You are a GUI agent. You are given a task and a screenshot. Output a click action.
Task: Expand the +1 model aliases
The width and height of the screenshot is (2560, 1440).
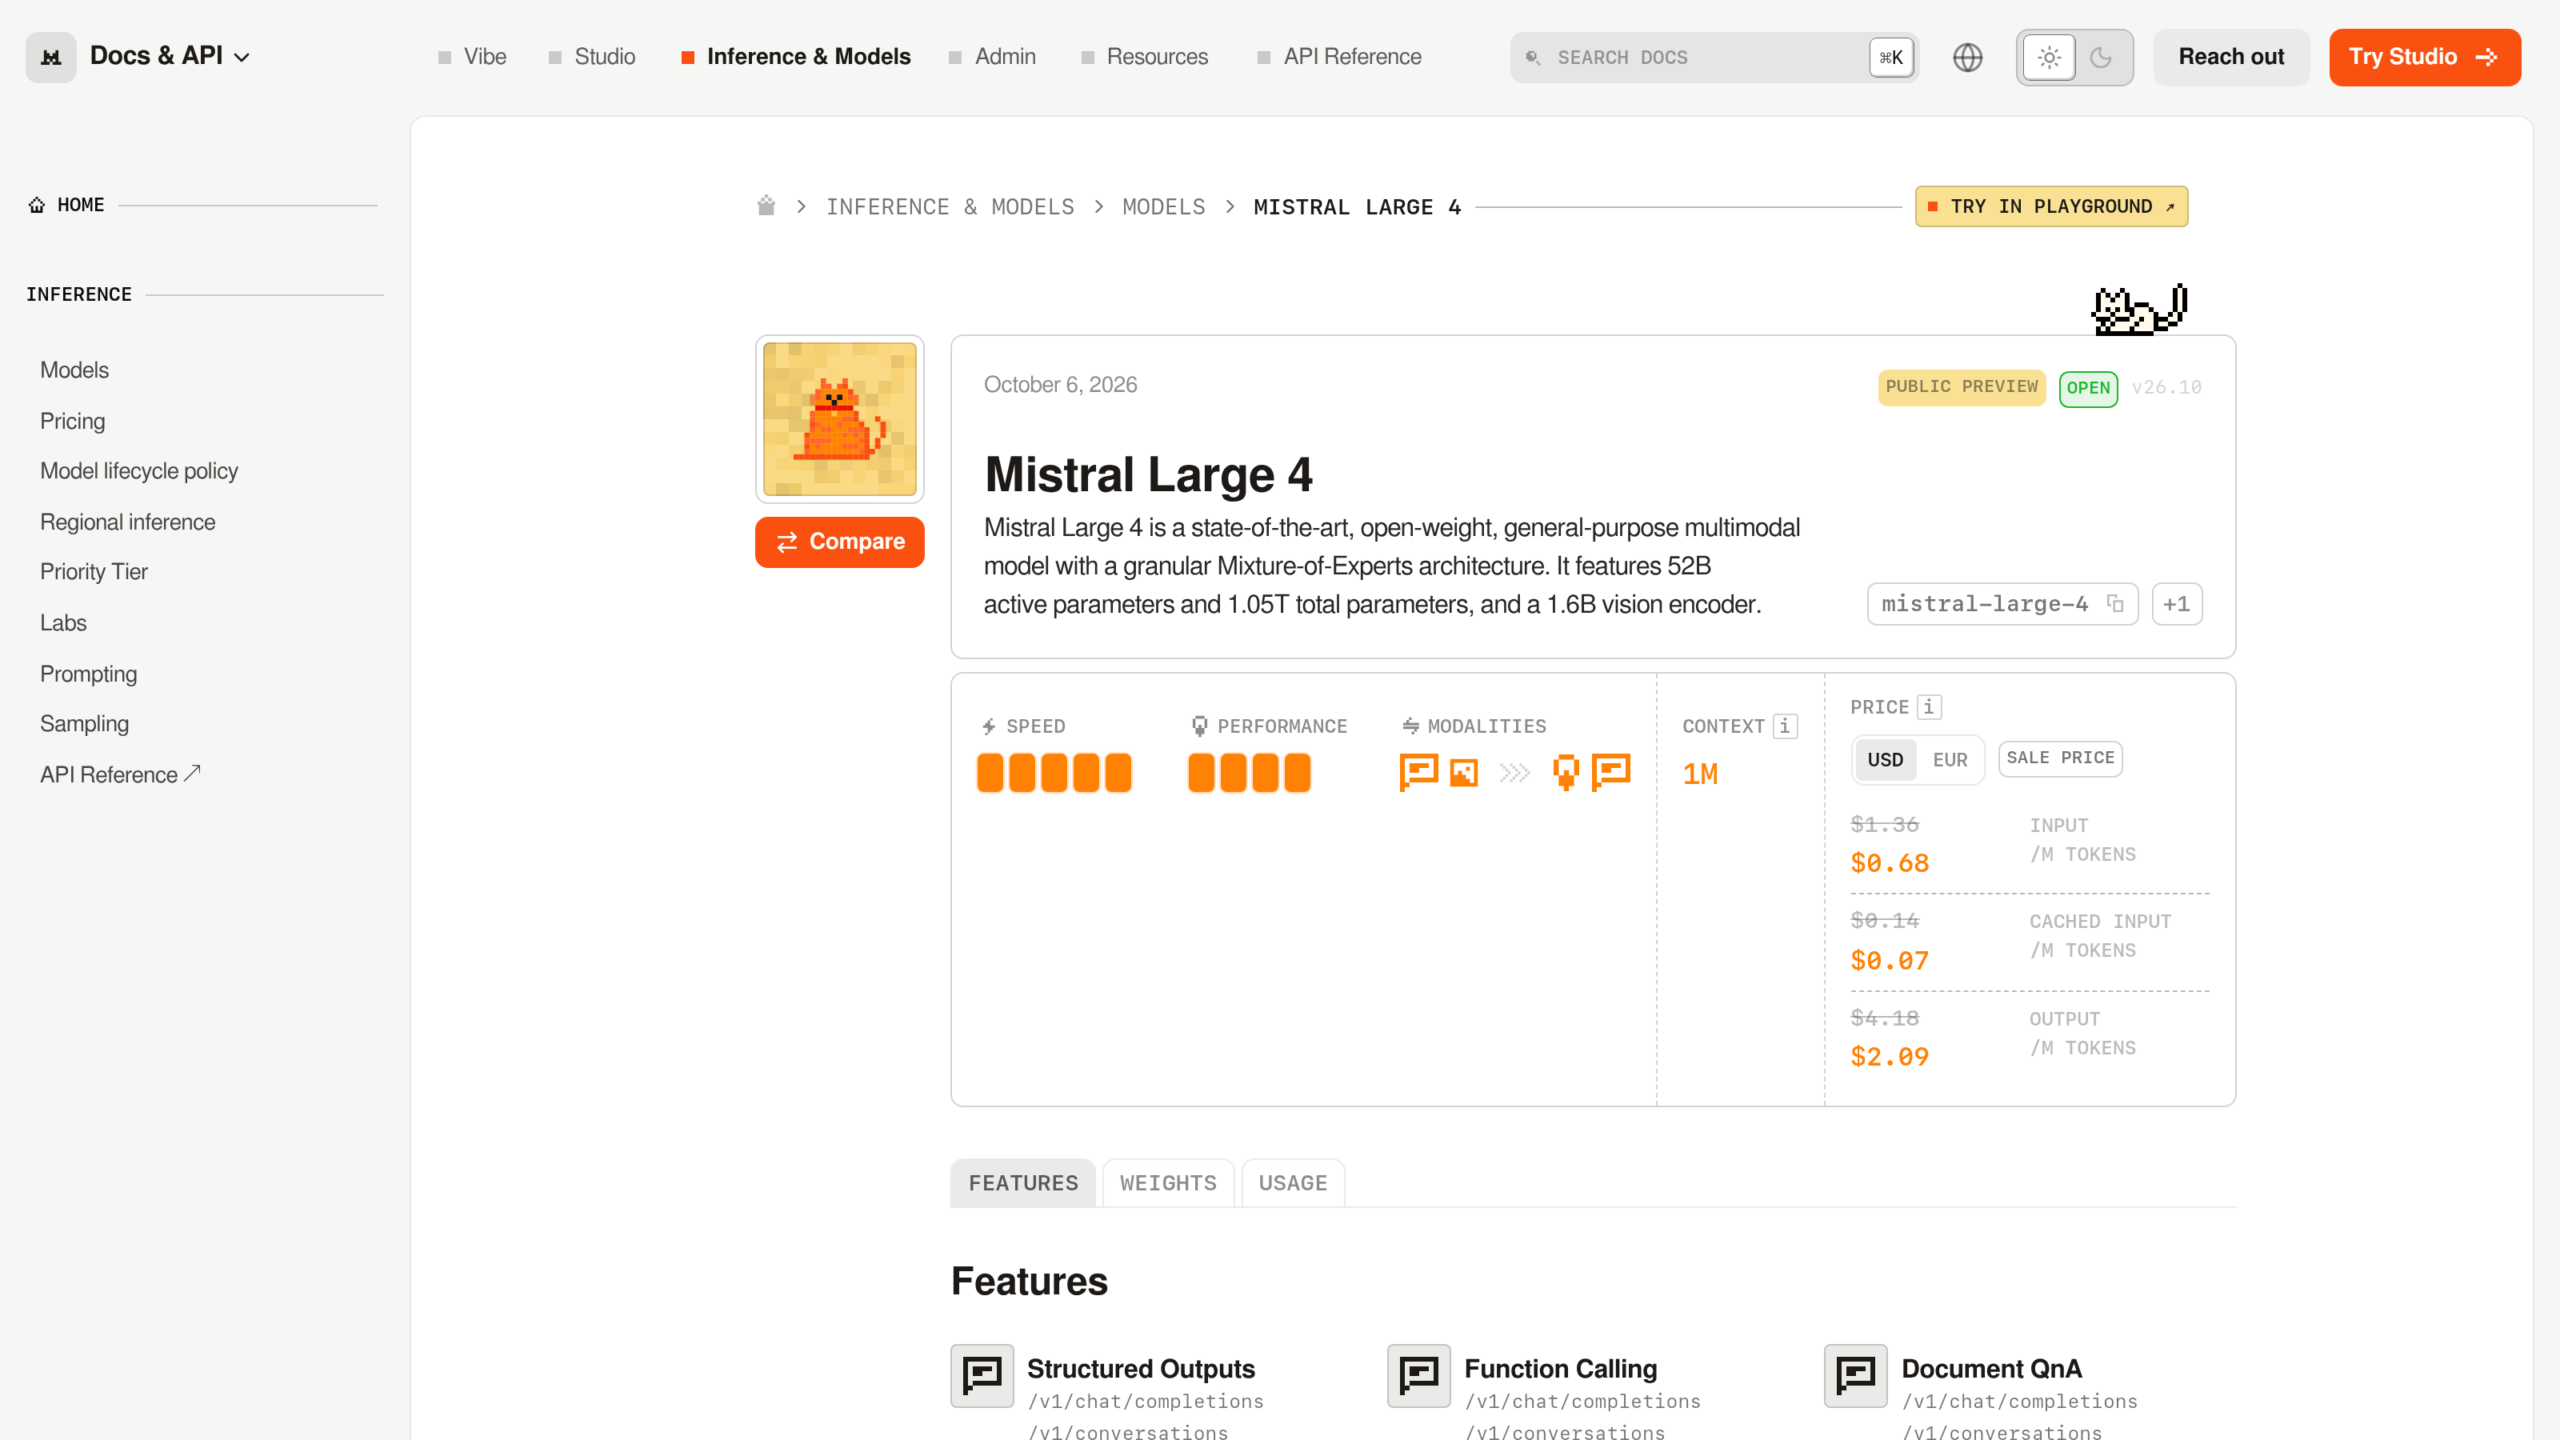(x=2177, y=604)
